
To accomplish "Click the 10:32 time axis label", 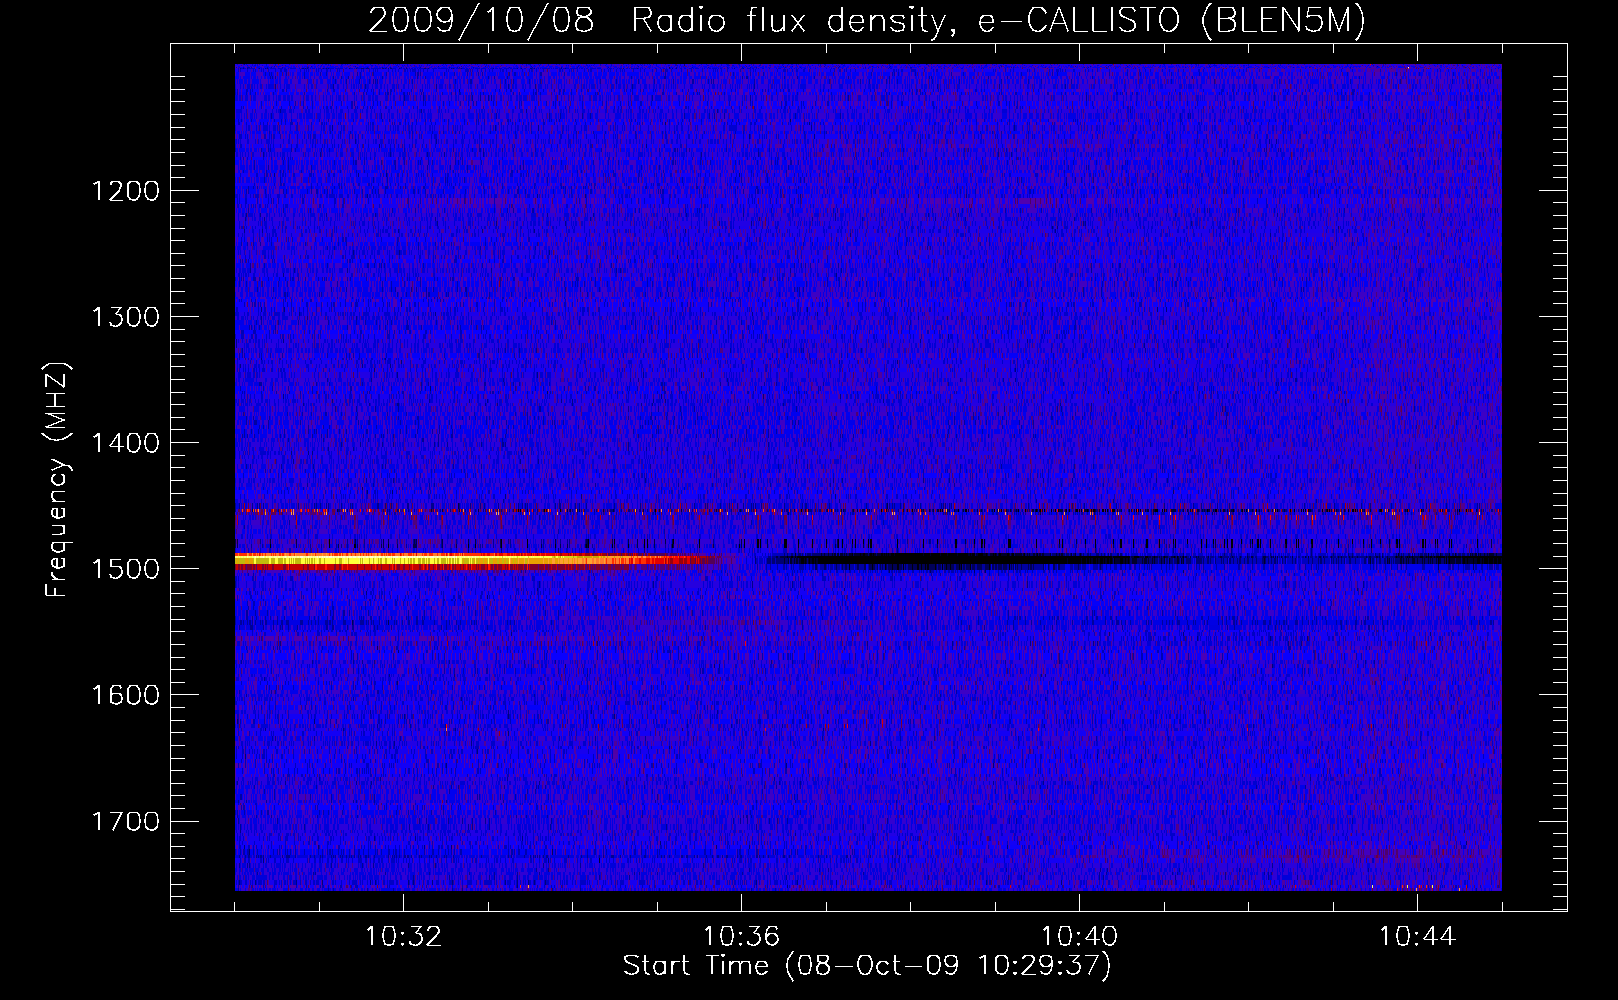I will click(403, 937).
